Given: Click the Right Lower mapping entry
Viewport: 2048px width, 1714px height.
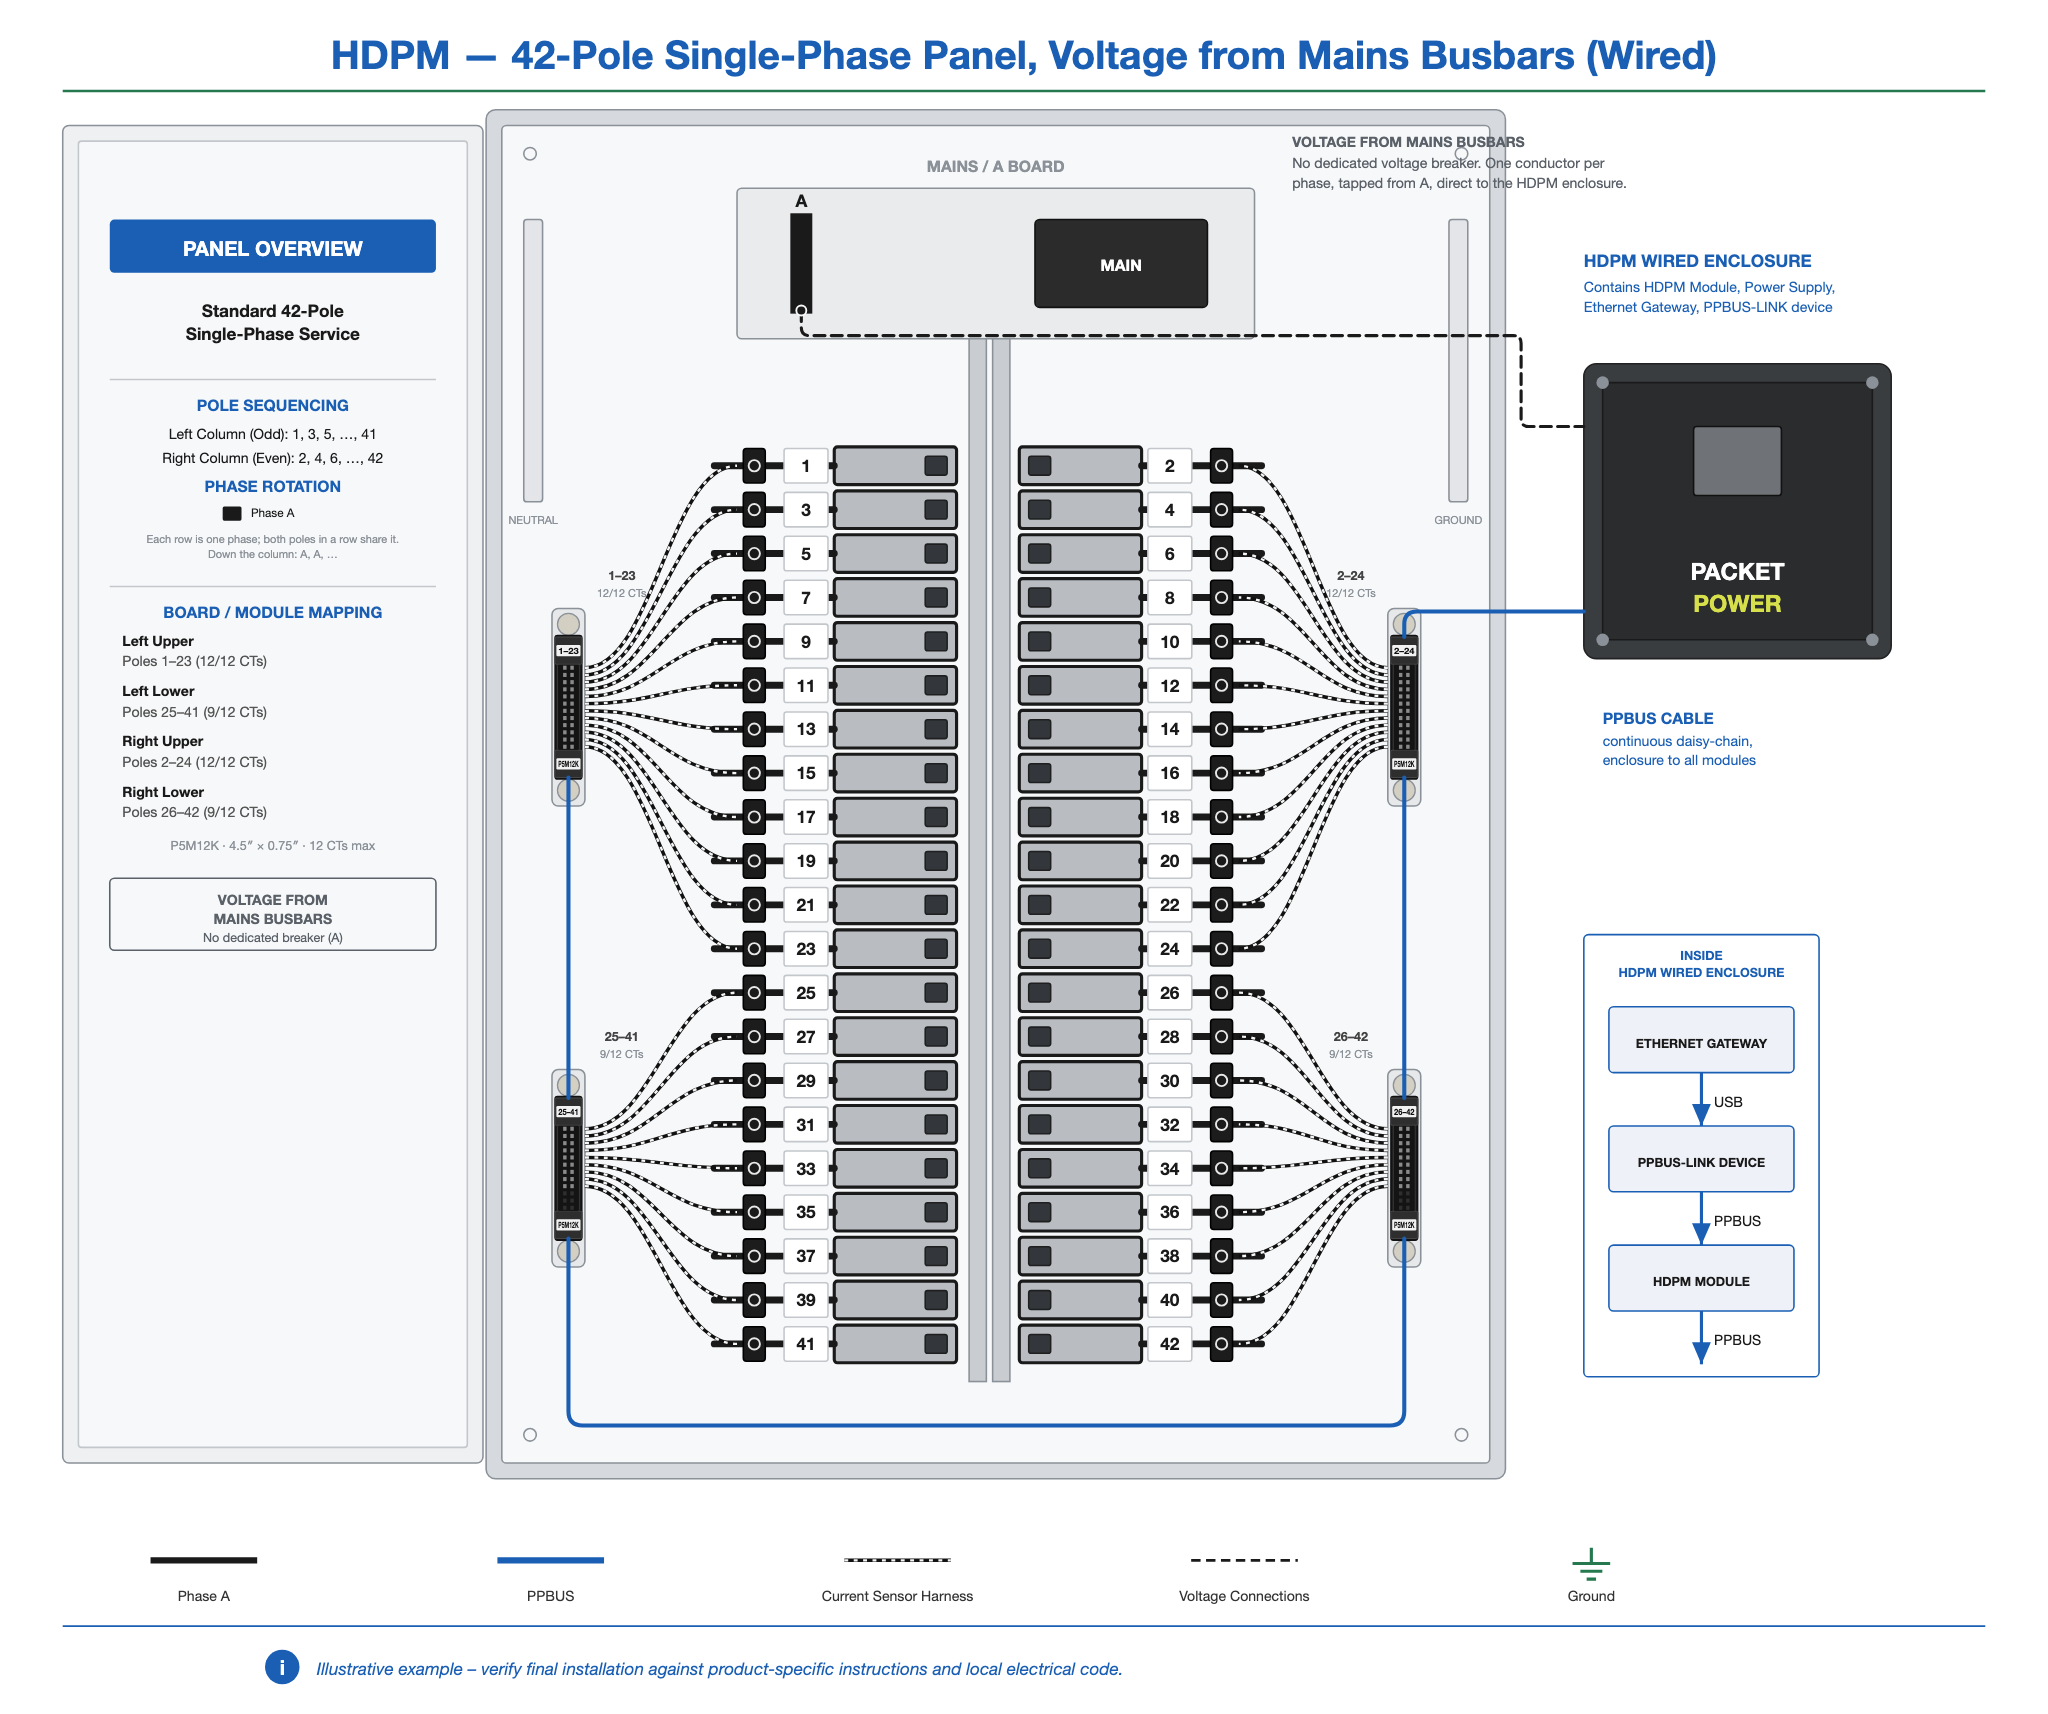Looking at the screenshot, I should [x=194, y=802].
